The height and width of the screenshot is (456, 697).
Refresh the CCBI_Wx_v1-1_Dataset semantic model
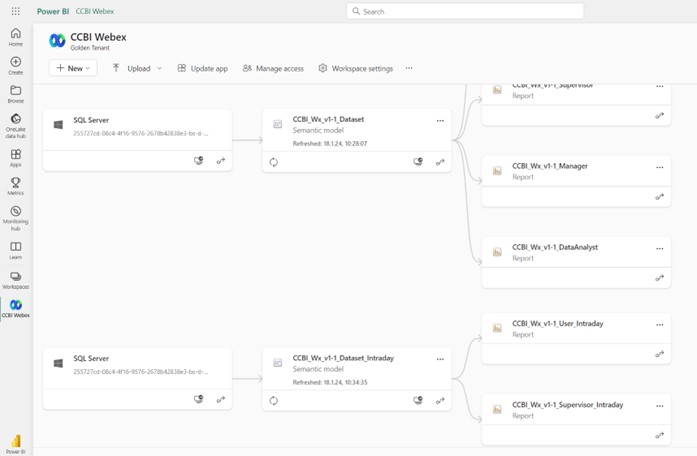274,162
